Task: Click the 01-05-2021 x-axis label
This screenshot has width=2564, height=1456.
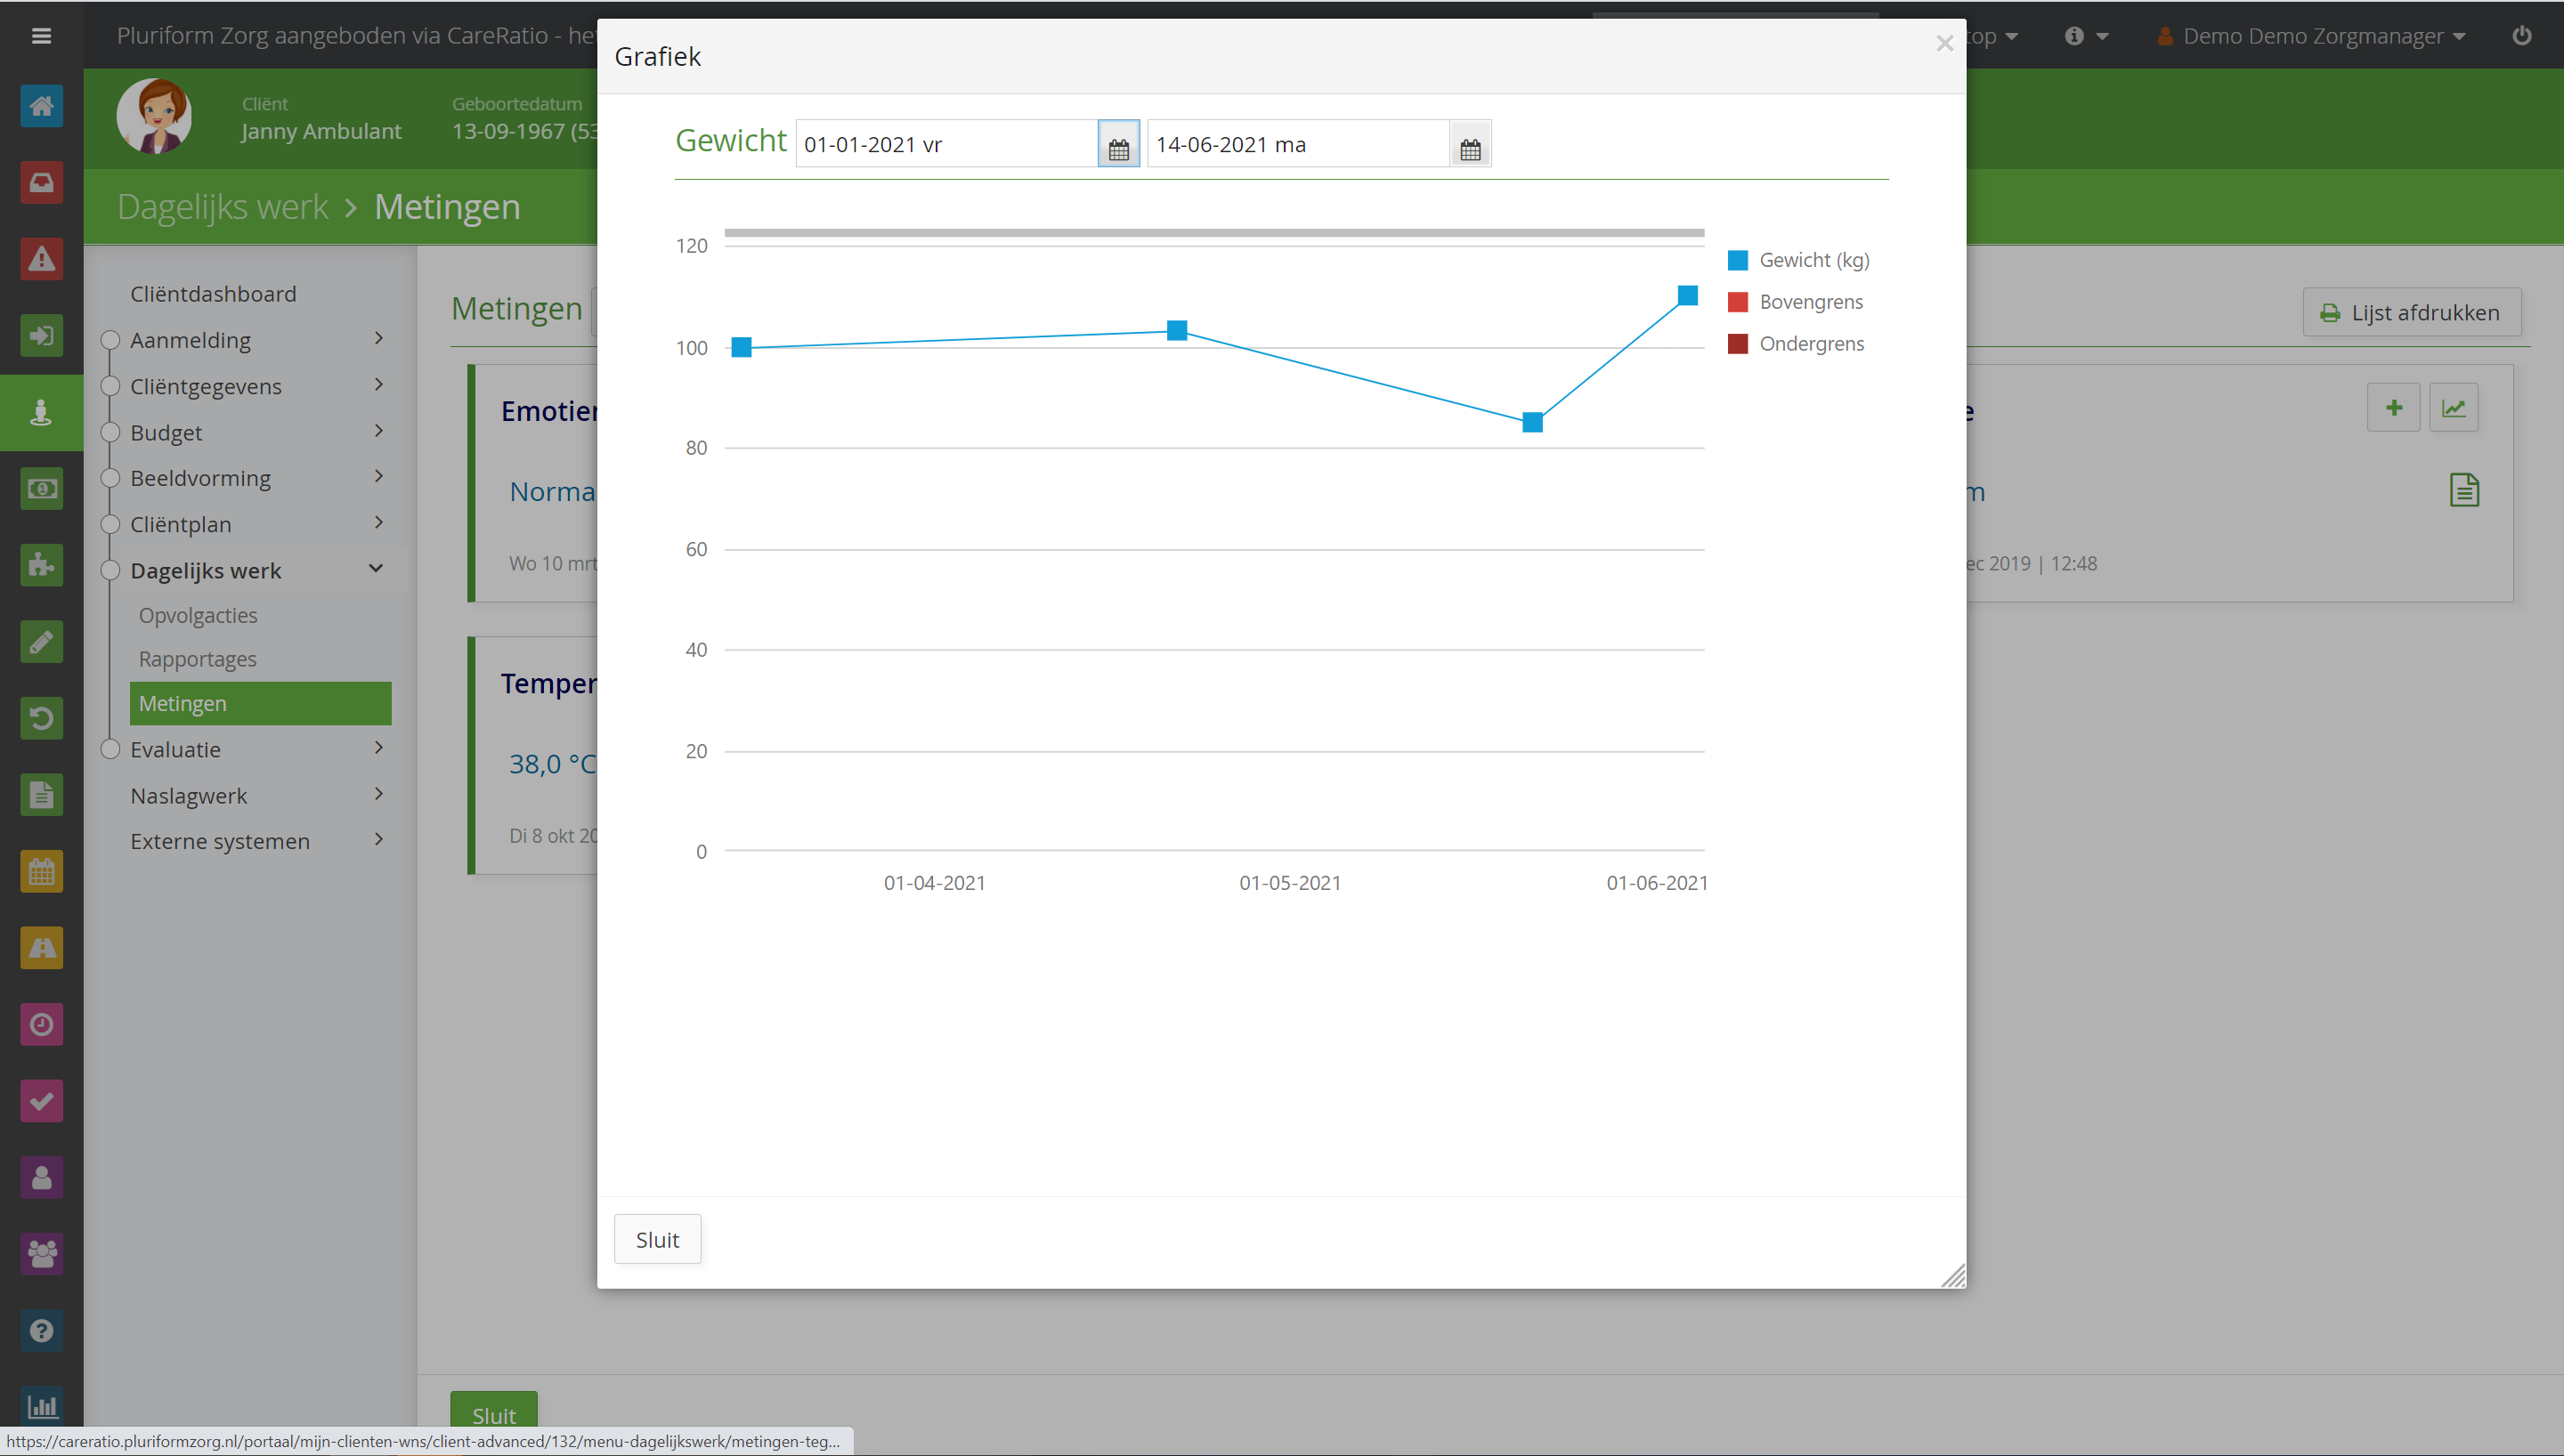Action: (x=1290, y=883)
